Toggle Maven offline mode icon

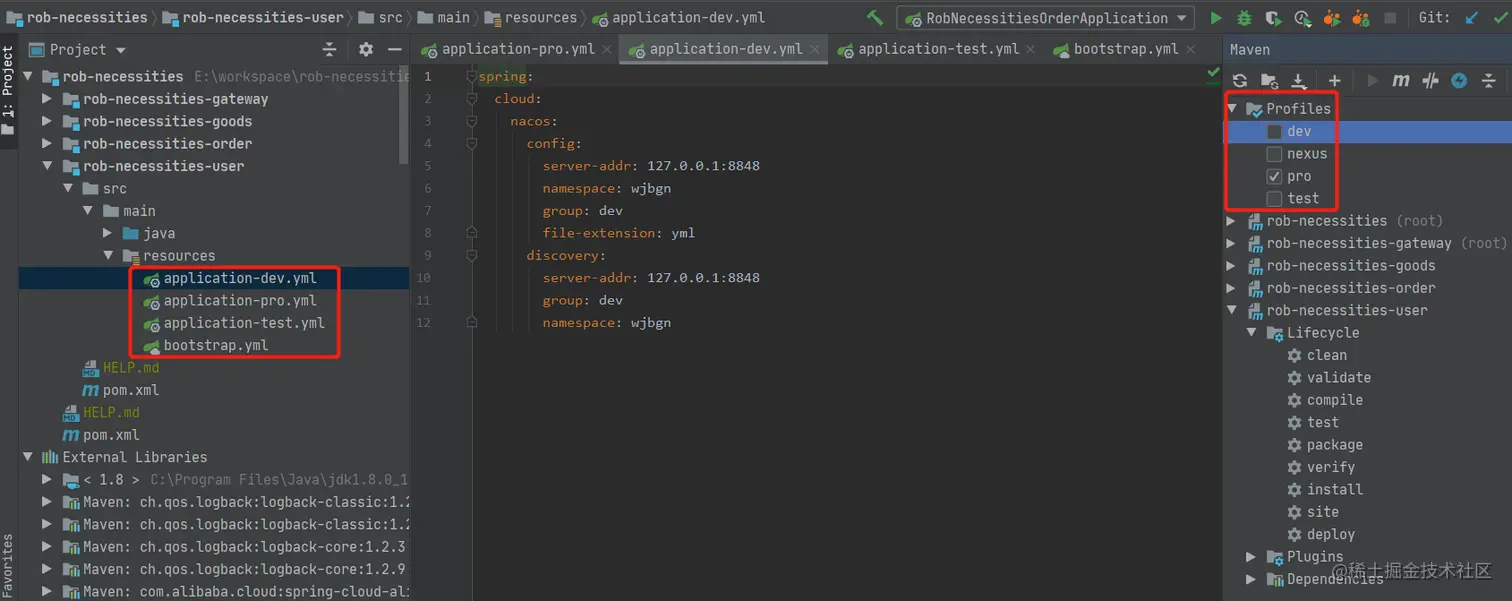tap(1431, 81)
